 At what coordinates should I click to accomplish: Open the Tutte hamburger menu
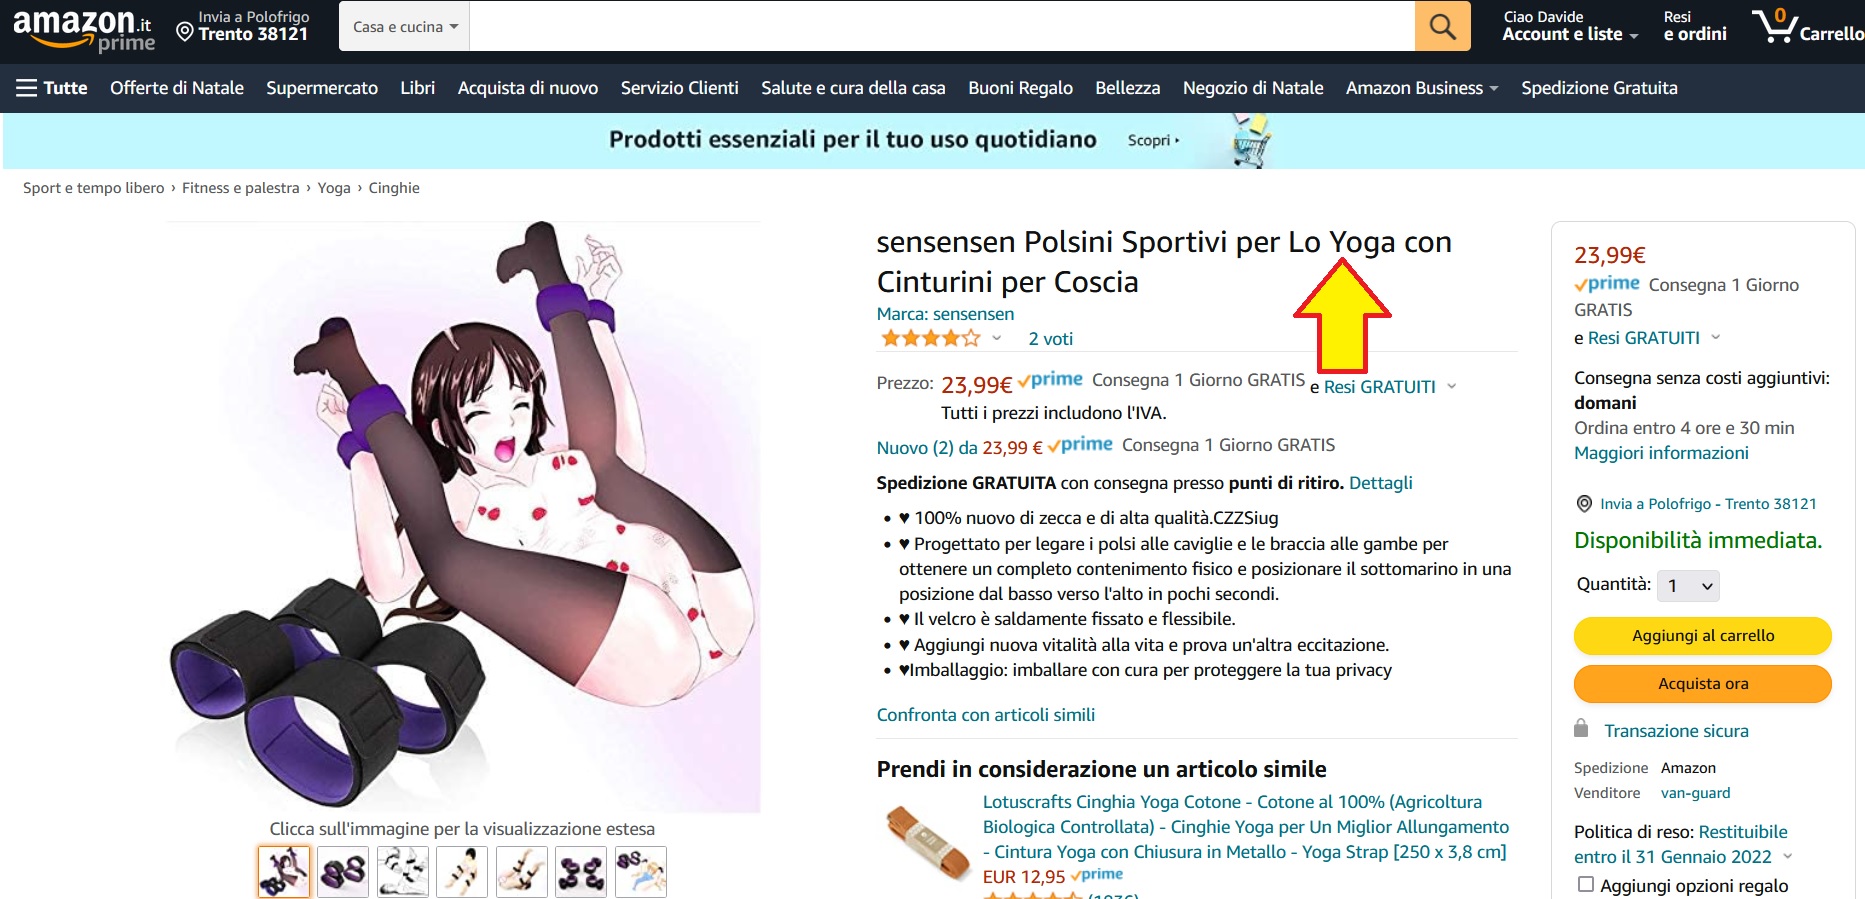click(x=52, y=88)
